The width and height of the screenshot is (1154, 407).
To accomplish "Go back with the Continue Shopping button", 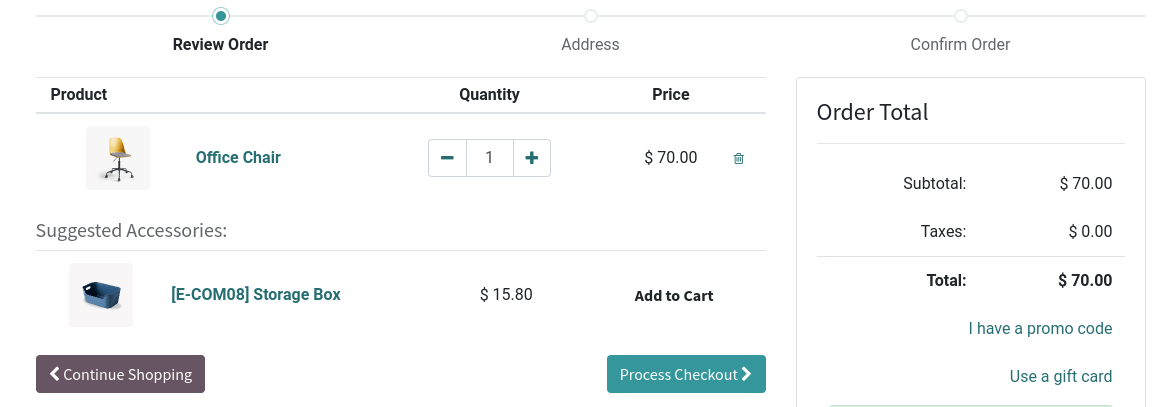I will 120,374.
